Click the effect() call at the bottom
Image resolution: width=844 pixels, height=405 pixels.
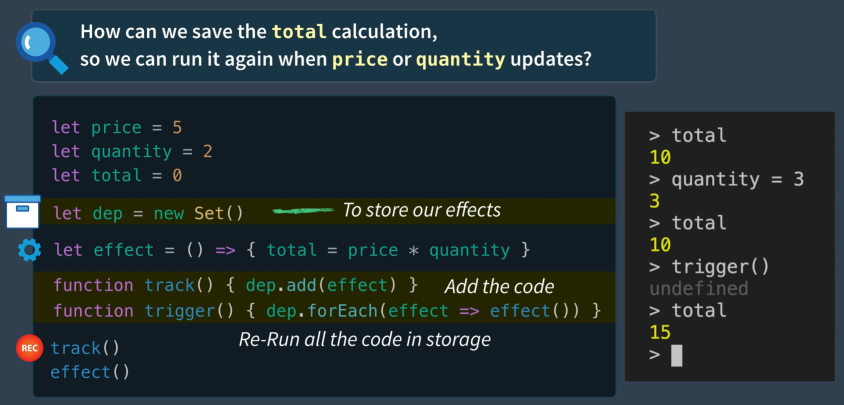coord(90,372)
